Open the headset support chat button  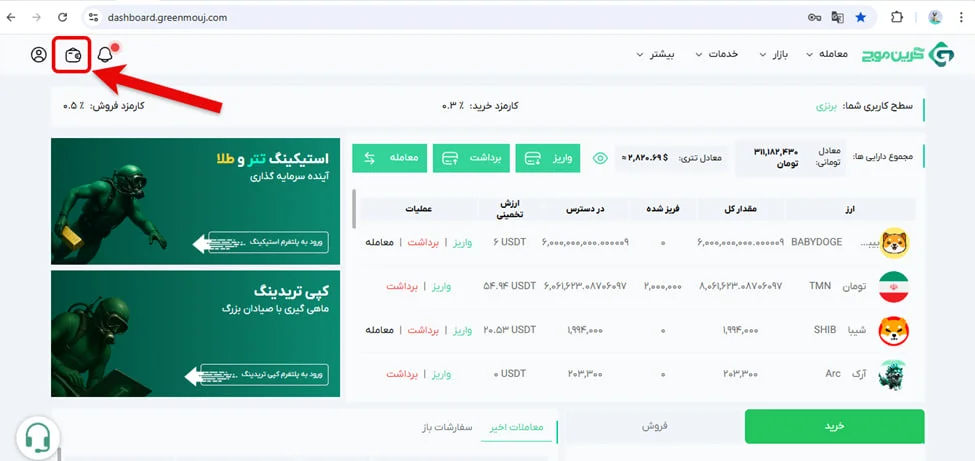pos(38,438)
